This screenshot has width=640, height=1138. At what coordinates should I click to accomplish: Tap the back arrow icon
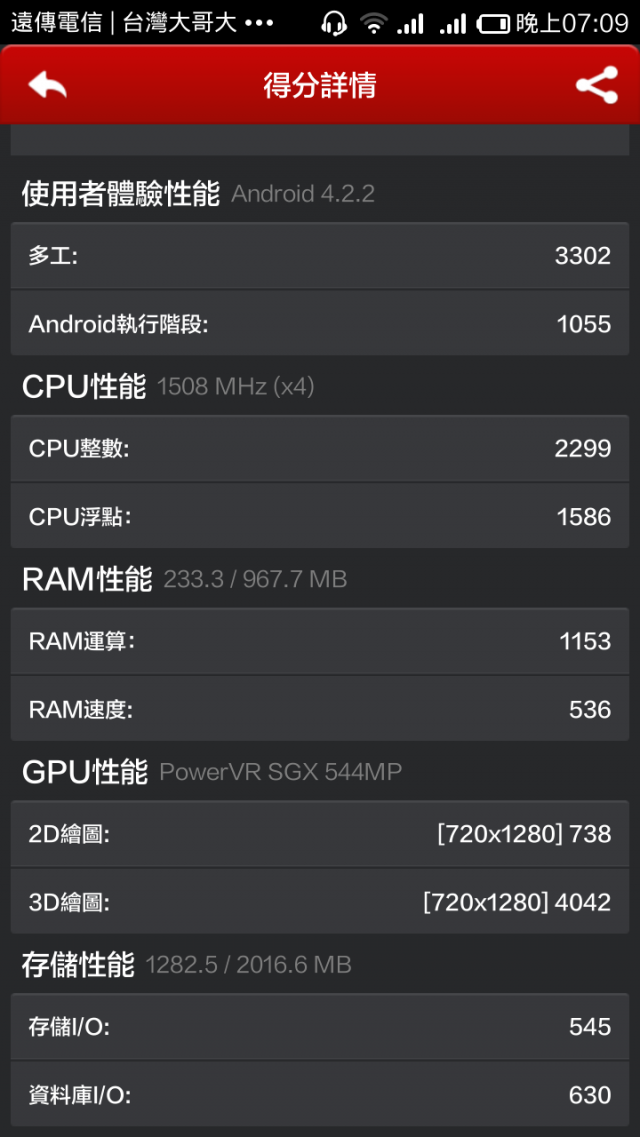tap(47, 85)
